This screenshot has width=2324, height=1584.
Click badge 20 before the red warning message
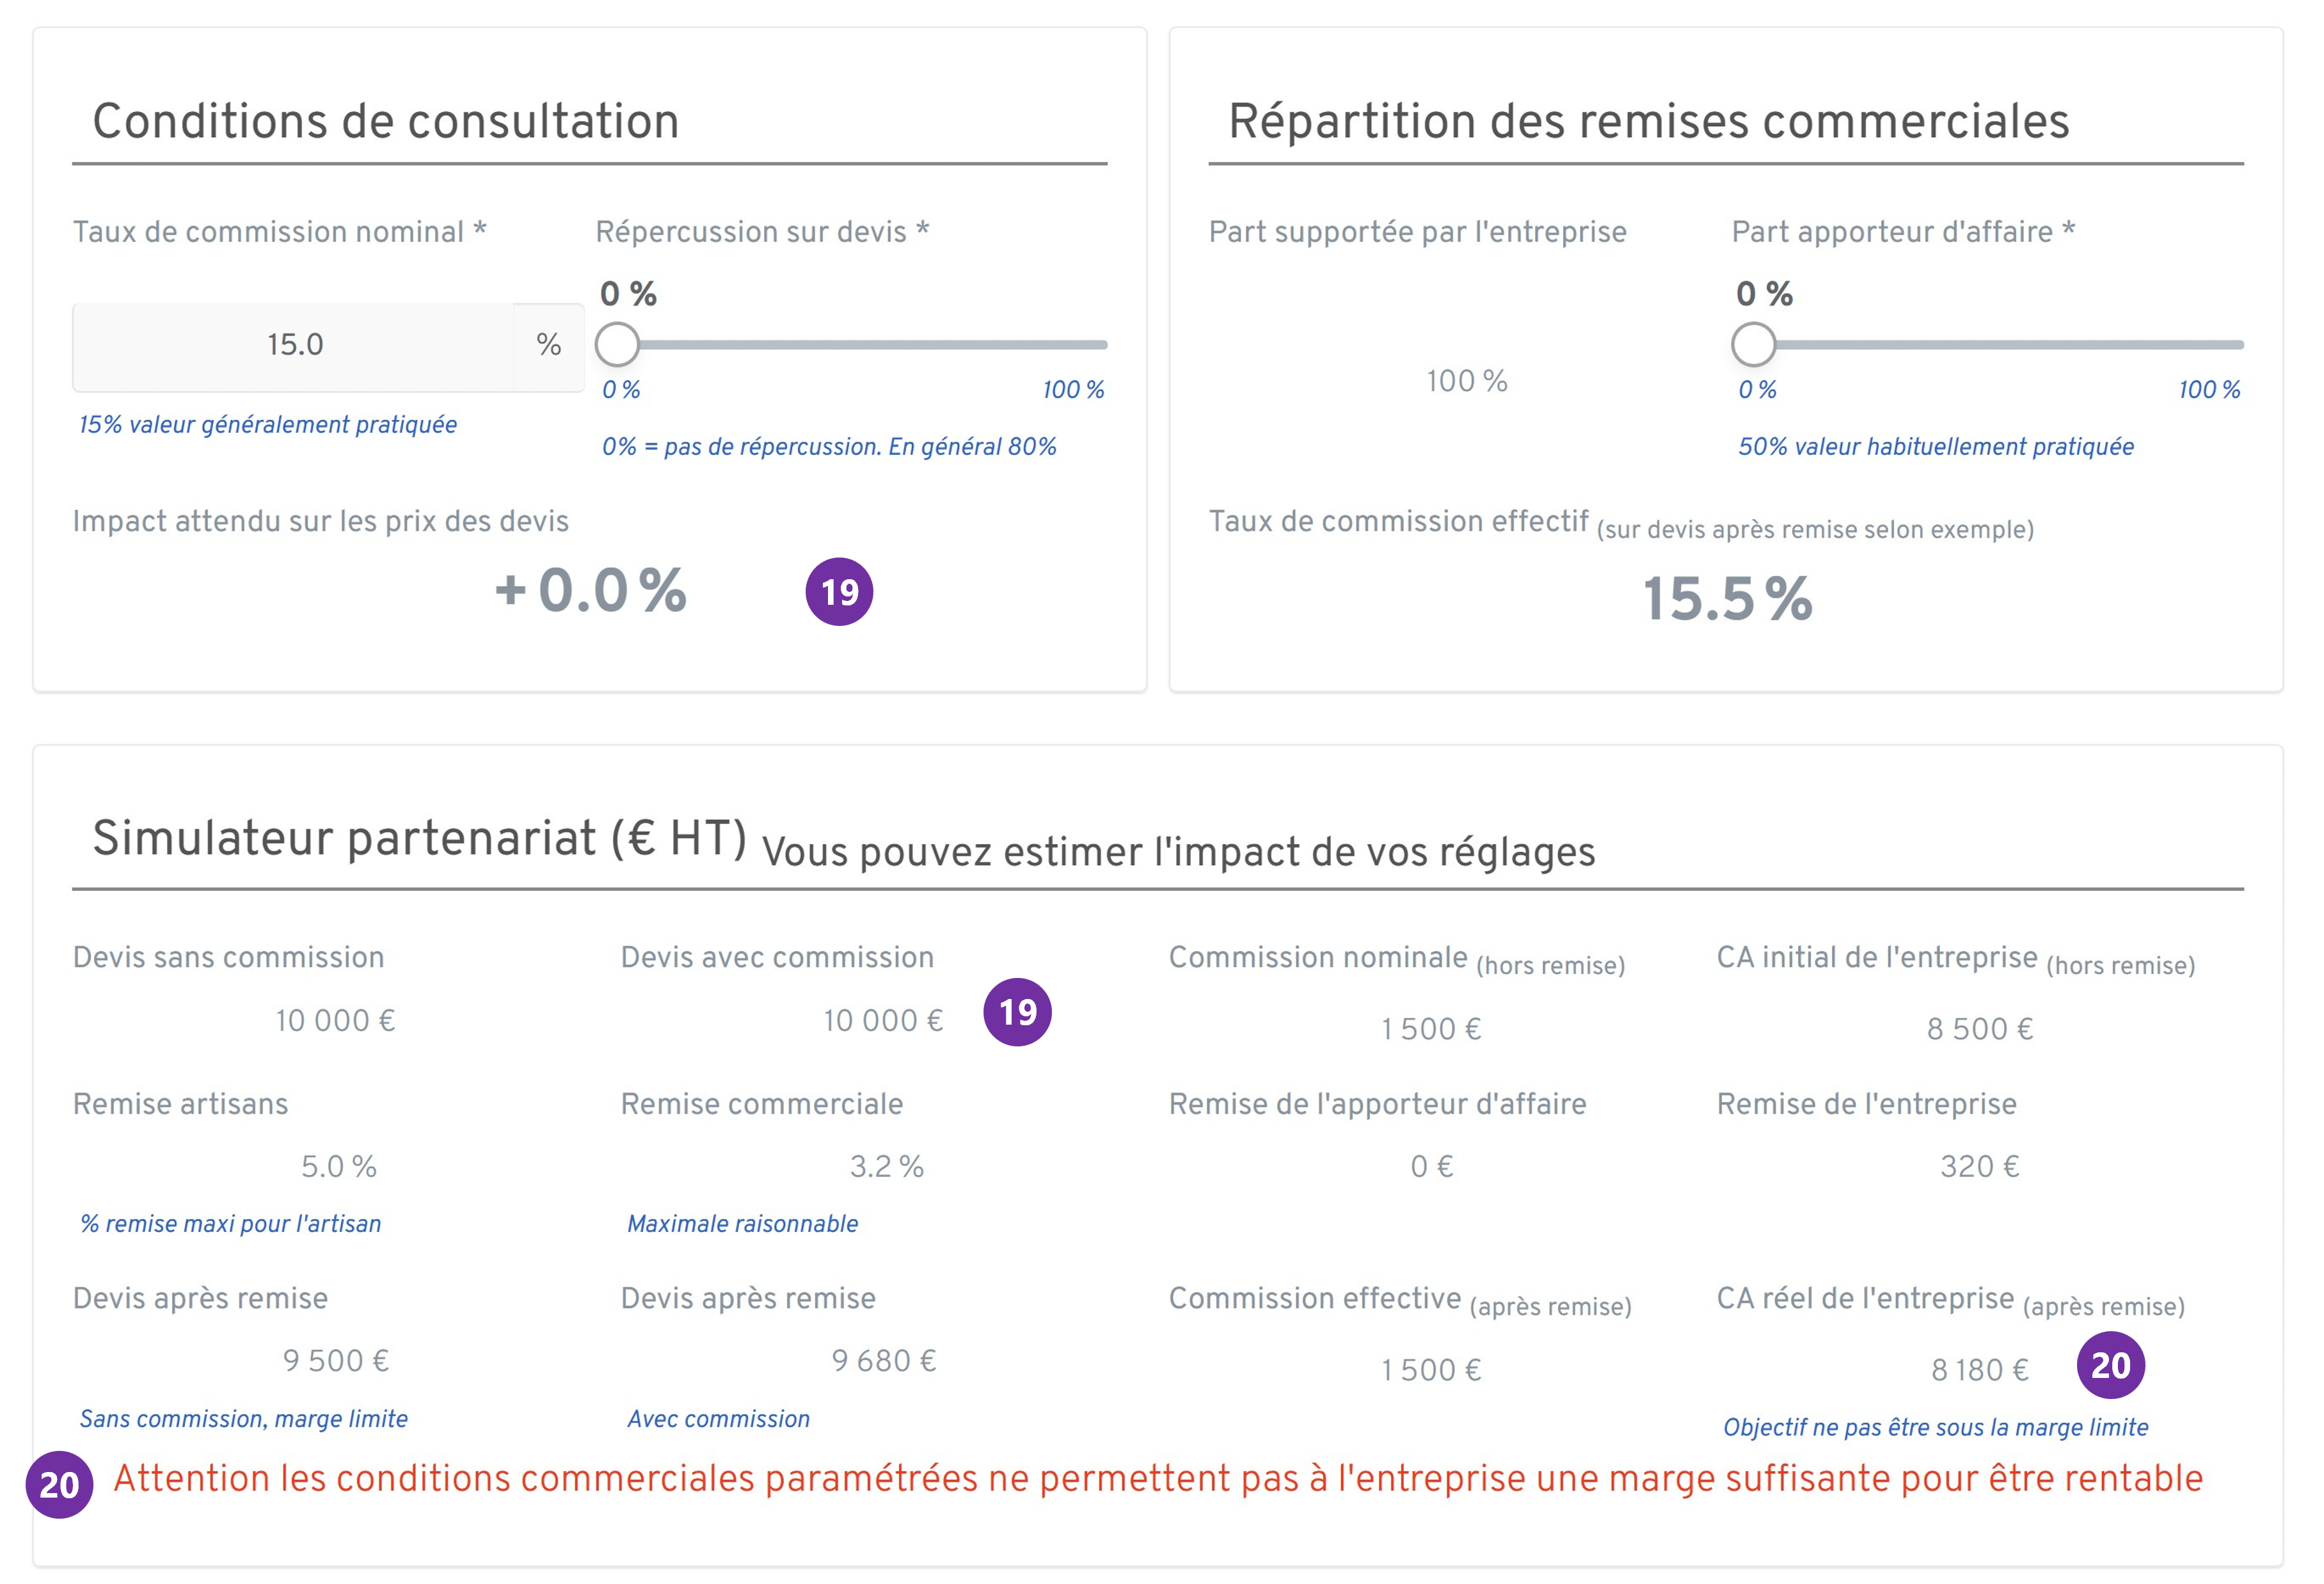click(x=59, y=1485)
